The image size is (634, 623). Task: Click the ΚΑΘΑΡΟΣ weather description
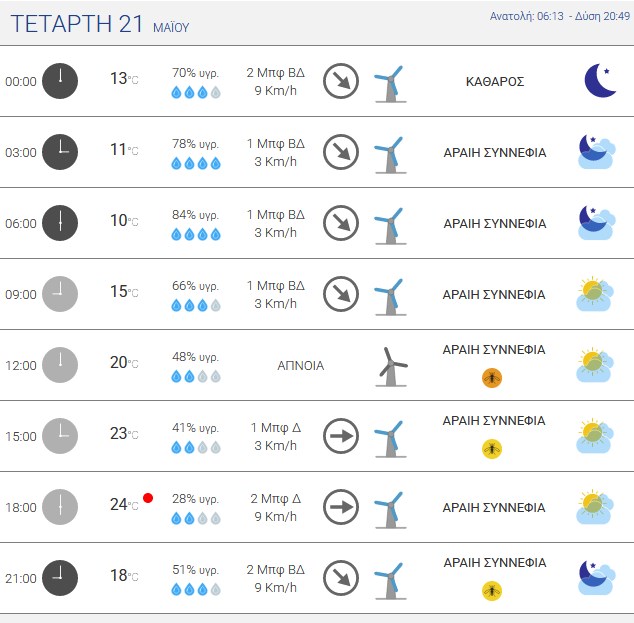point(495,82)
